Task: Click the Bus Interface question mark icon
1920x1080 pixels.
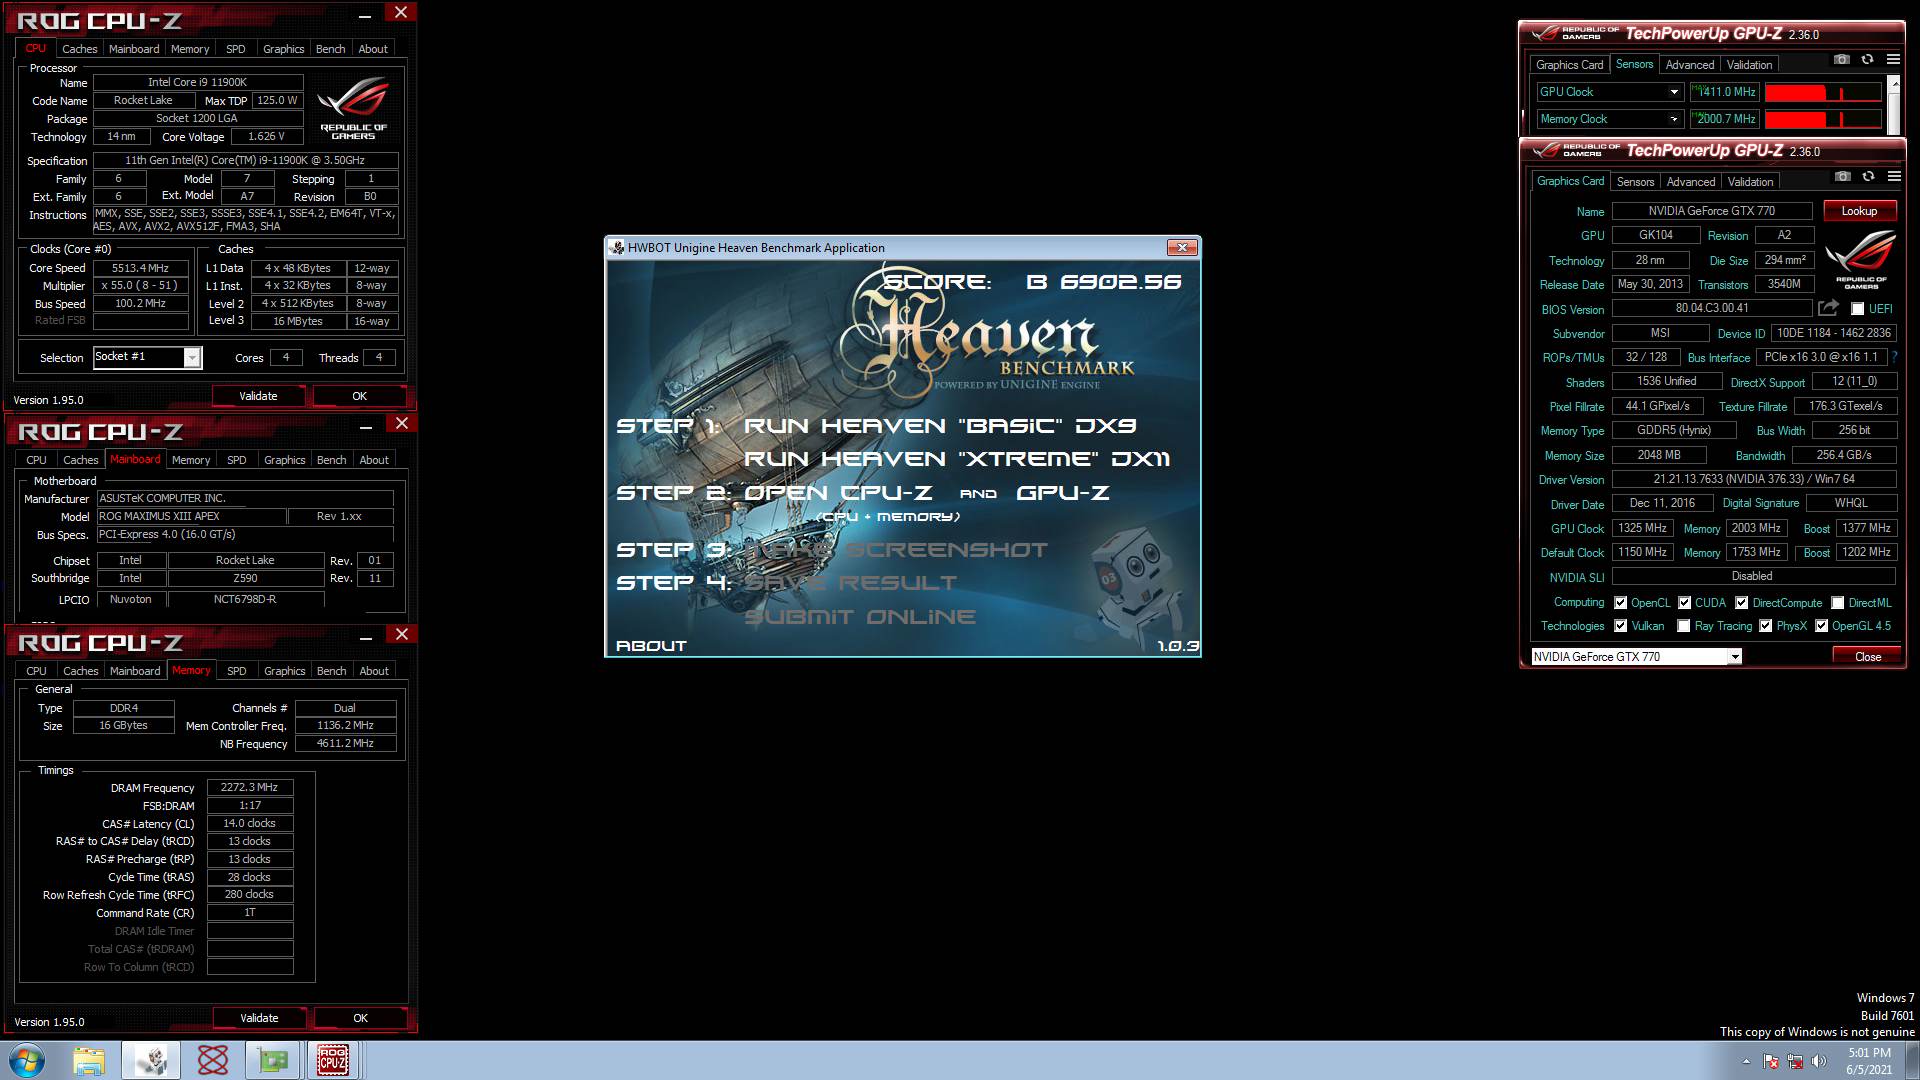Action: click(1894, 357)
